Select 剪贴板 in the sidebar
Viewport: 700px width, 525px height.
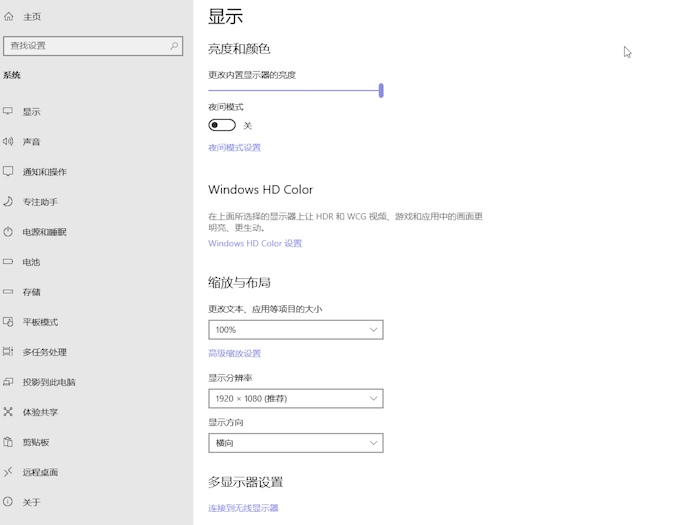[36, 442]
